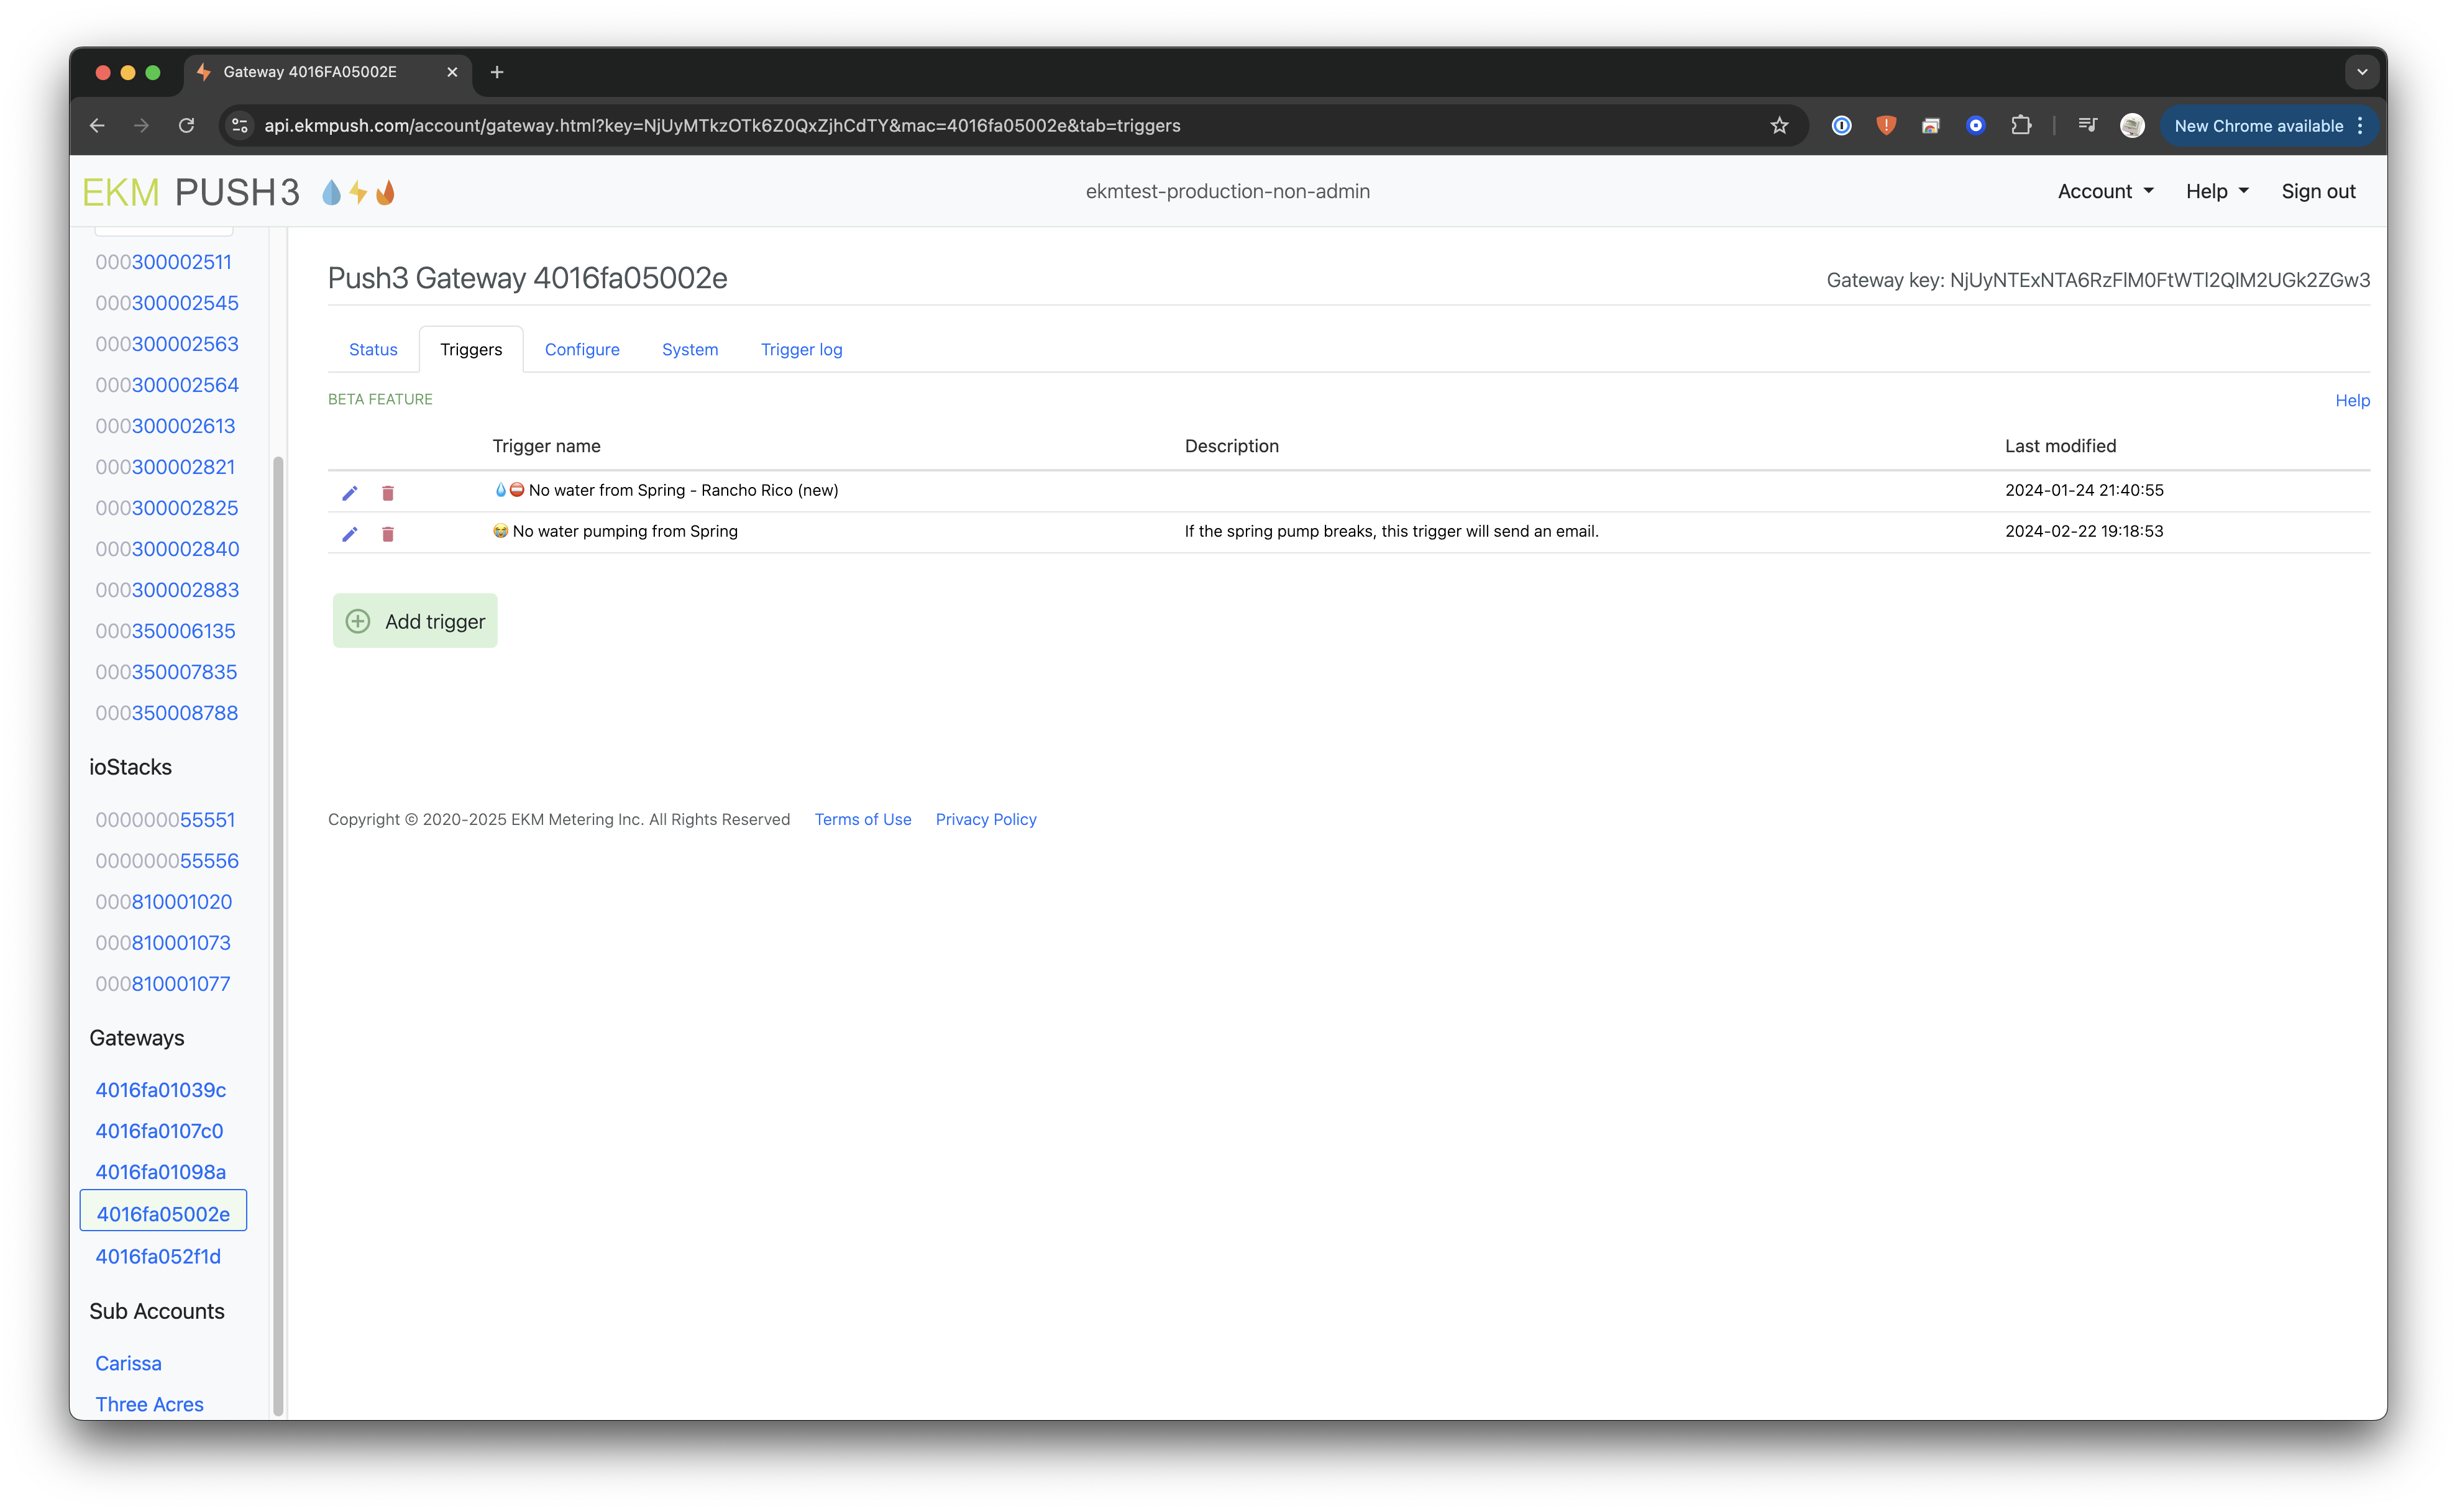
Task: Reload the gateway page
Action: click(x=186, y=126)
